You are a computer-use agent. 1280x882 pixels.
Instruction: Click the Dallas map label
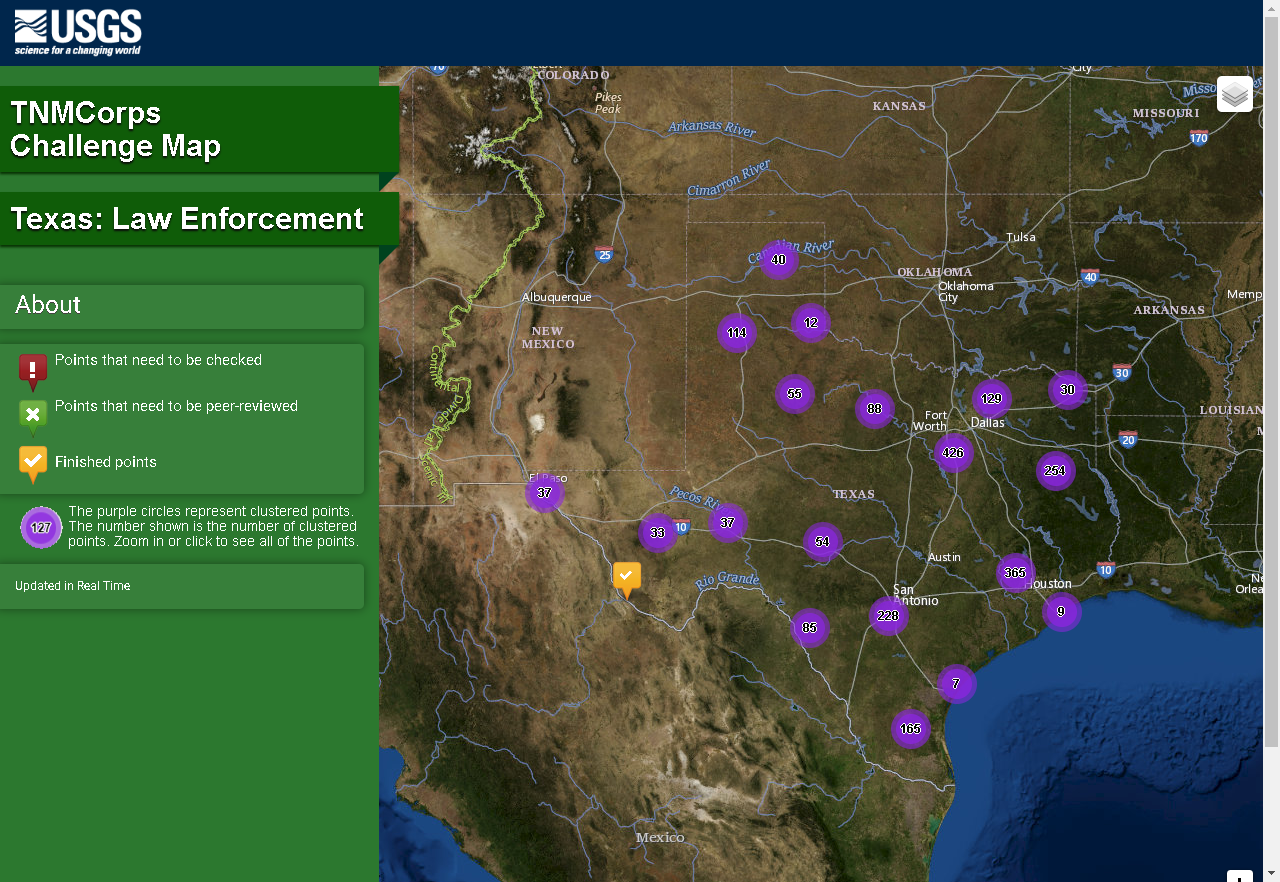point(987,422)
